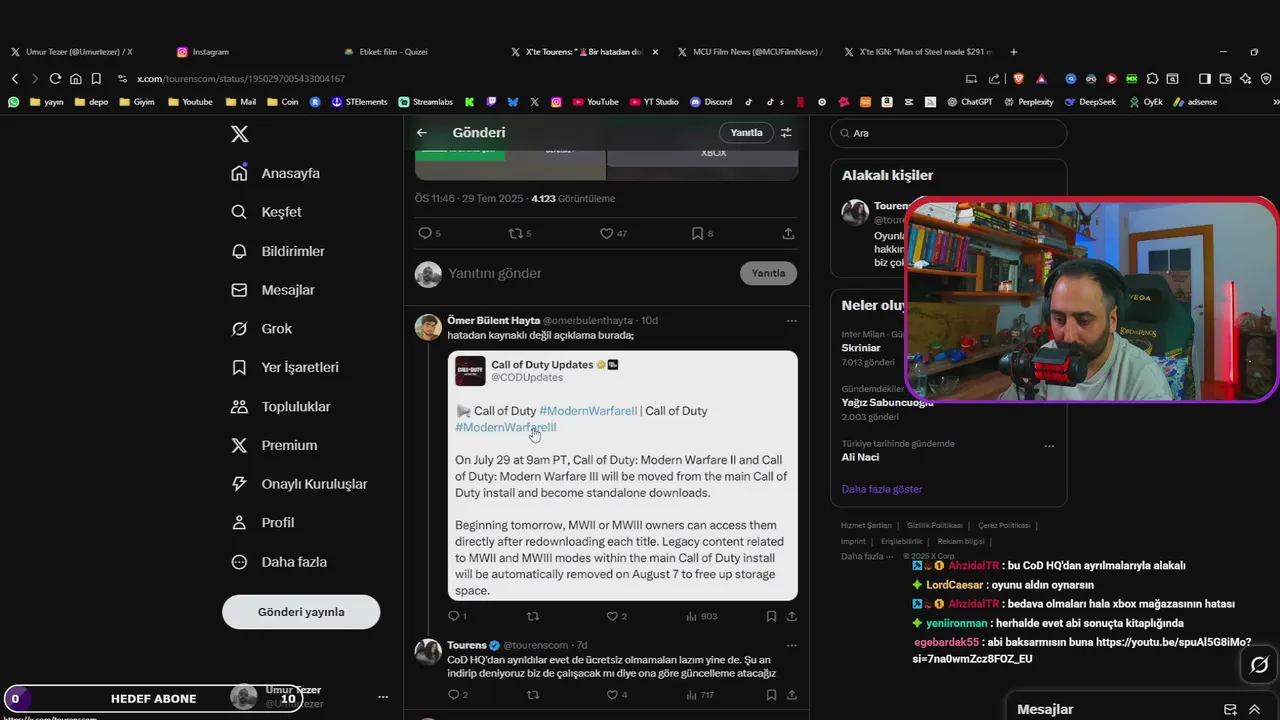Like the Tourens comment with 4 likes
1280x720 pixels.
[617, 694]
